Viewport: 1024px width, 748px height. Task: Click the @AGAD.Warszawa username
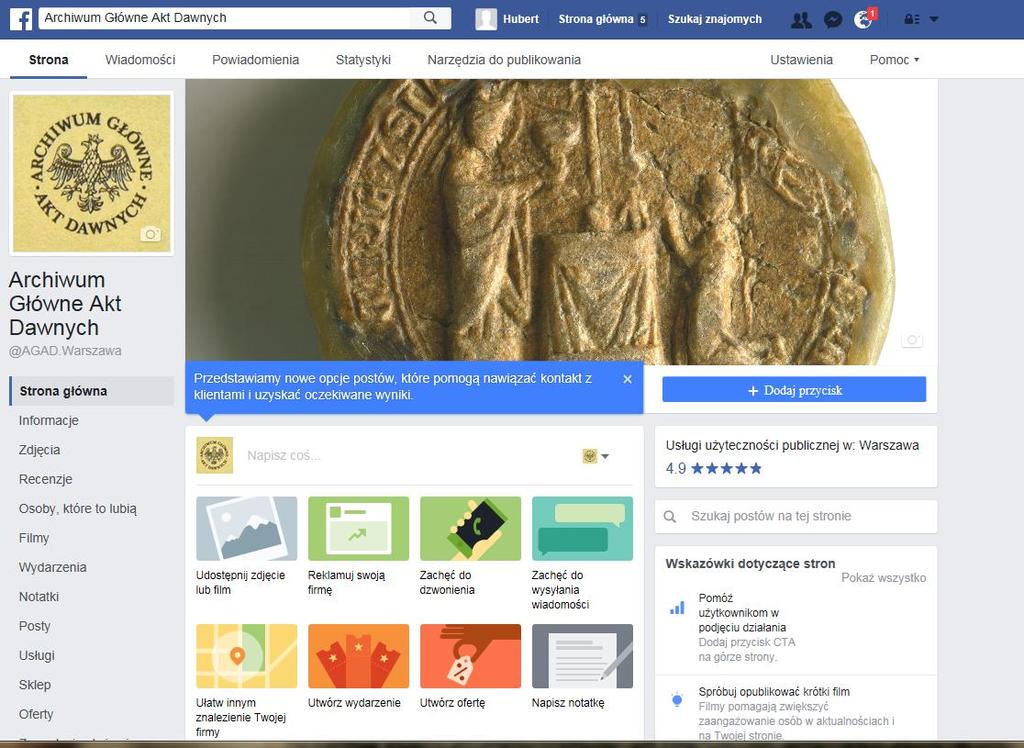pyautogui.click(x=65, y=351)
